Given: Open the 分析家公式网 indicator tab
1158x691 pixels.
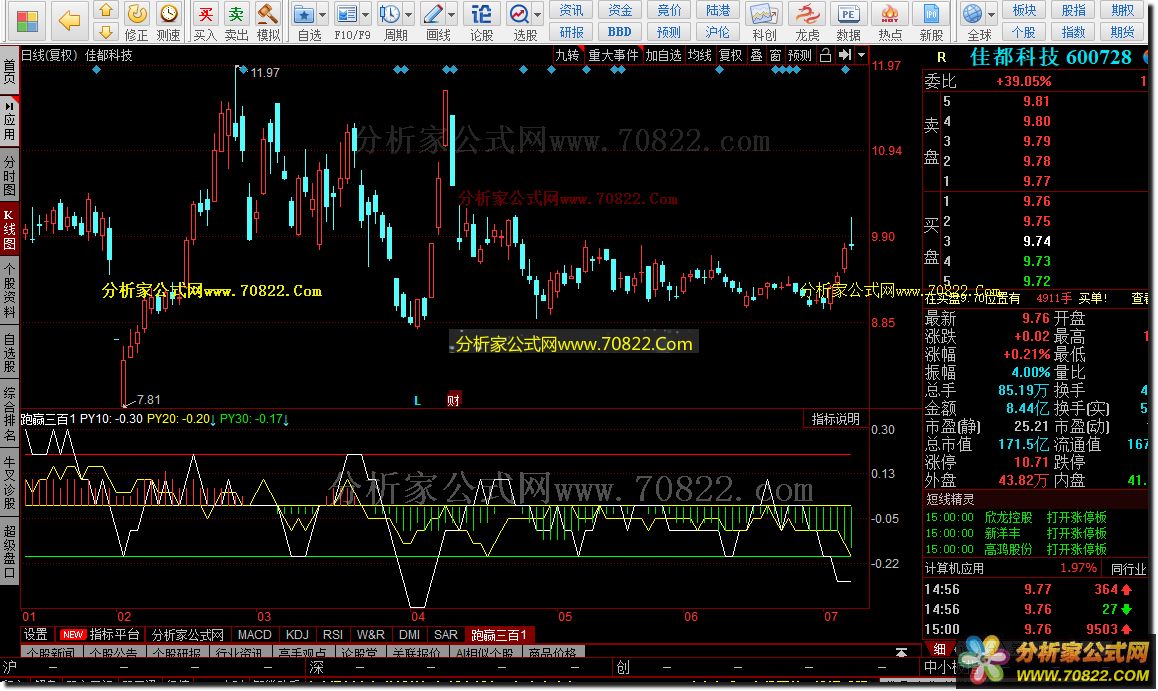Looking at the screenshot, I should click(188, 635).
